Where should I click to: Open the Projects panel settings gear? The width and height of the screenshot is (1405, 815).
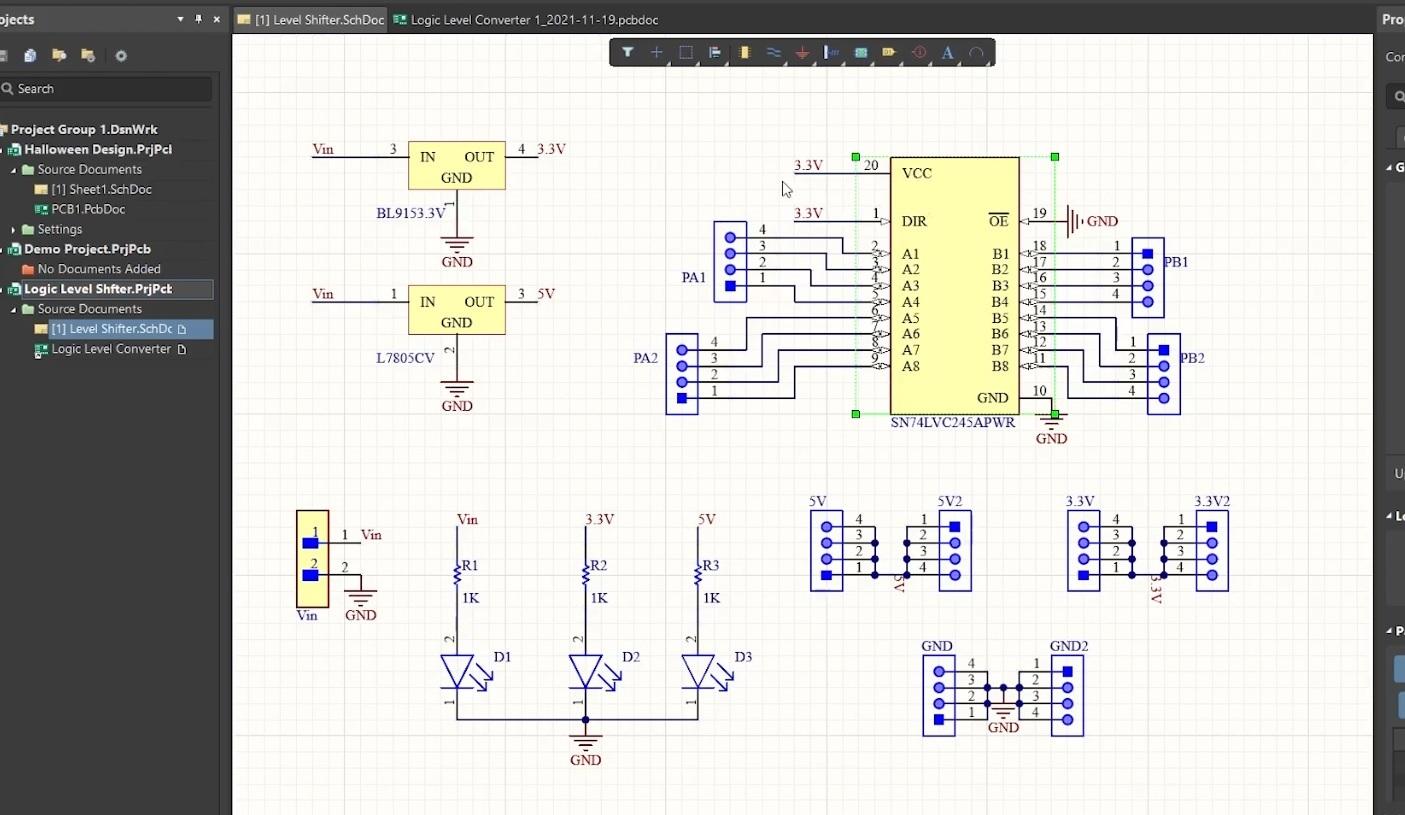(121, 56)
